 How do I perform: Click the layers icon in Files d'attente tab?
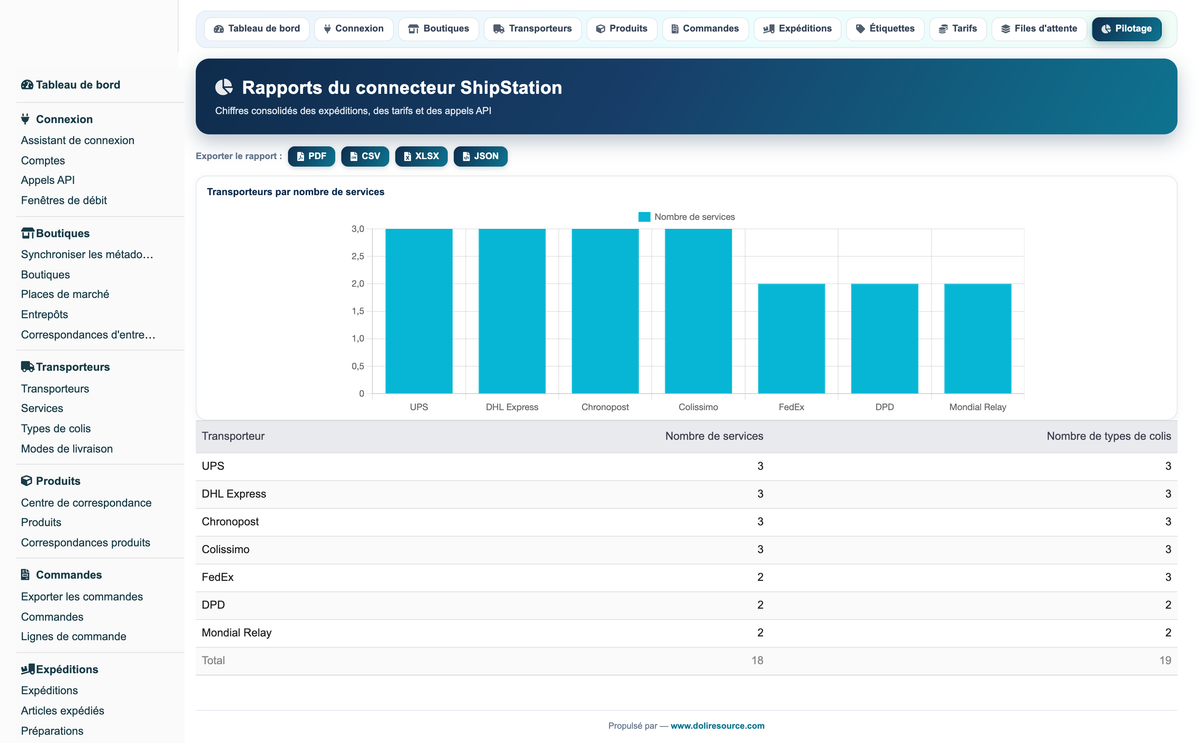[x=1006, y=29]
